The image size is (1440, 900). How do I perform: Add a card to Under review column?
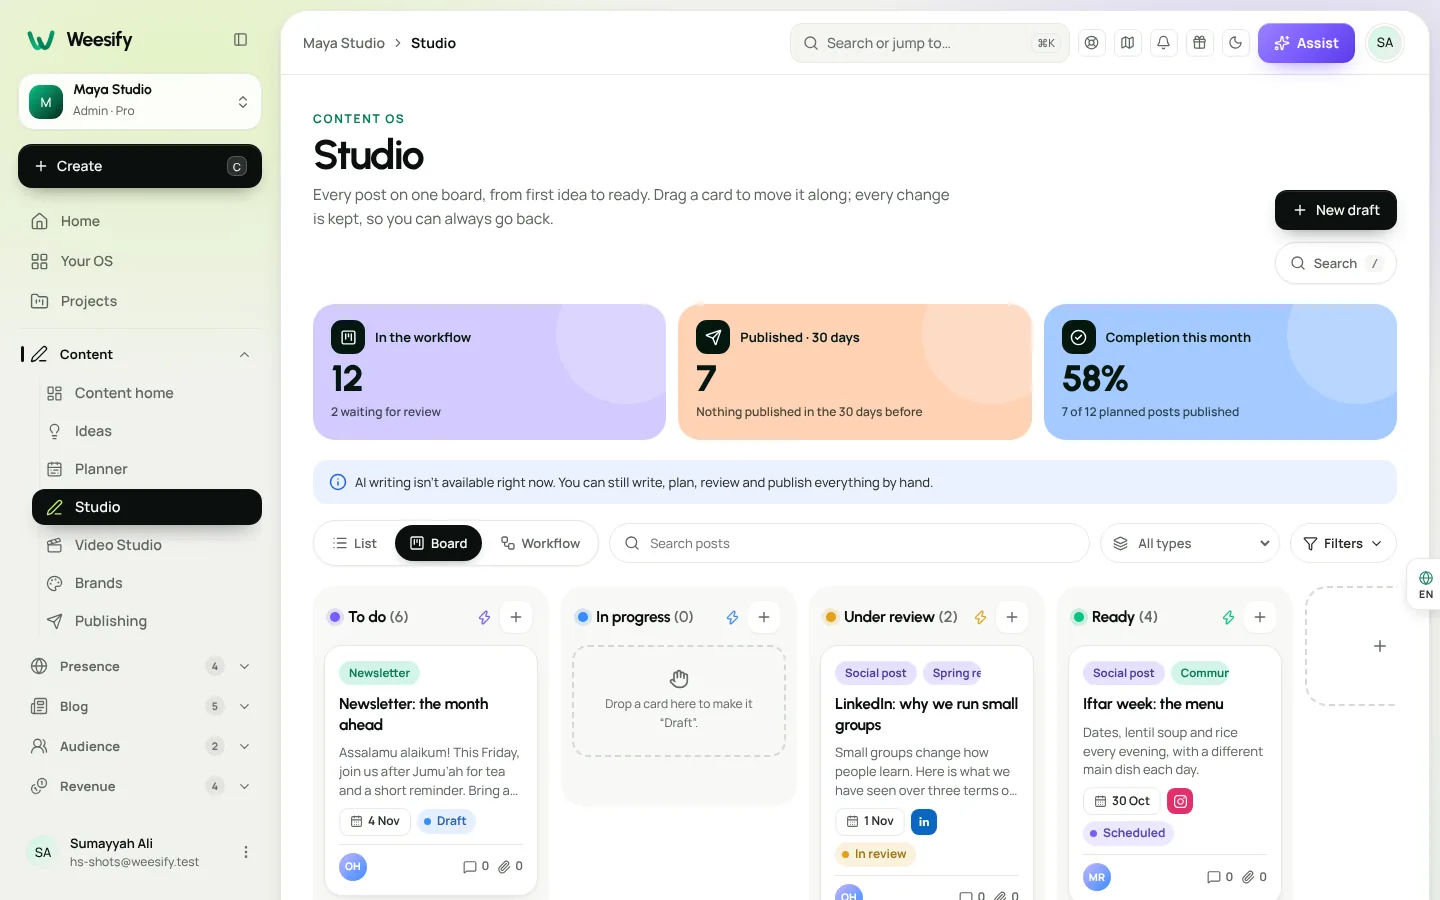(1012, 617)
